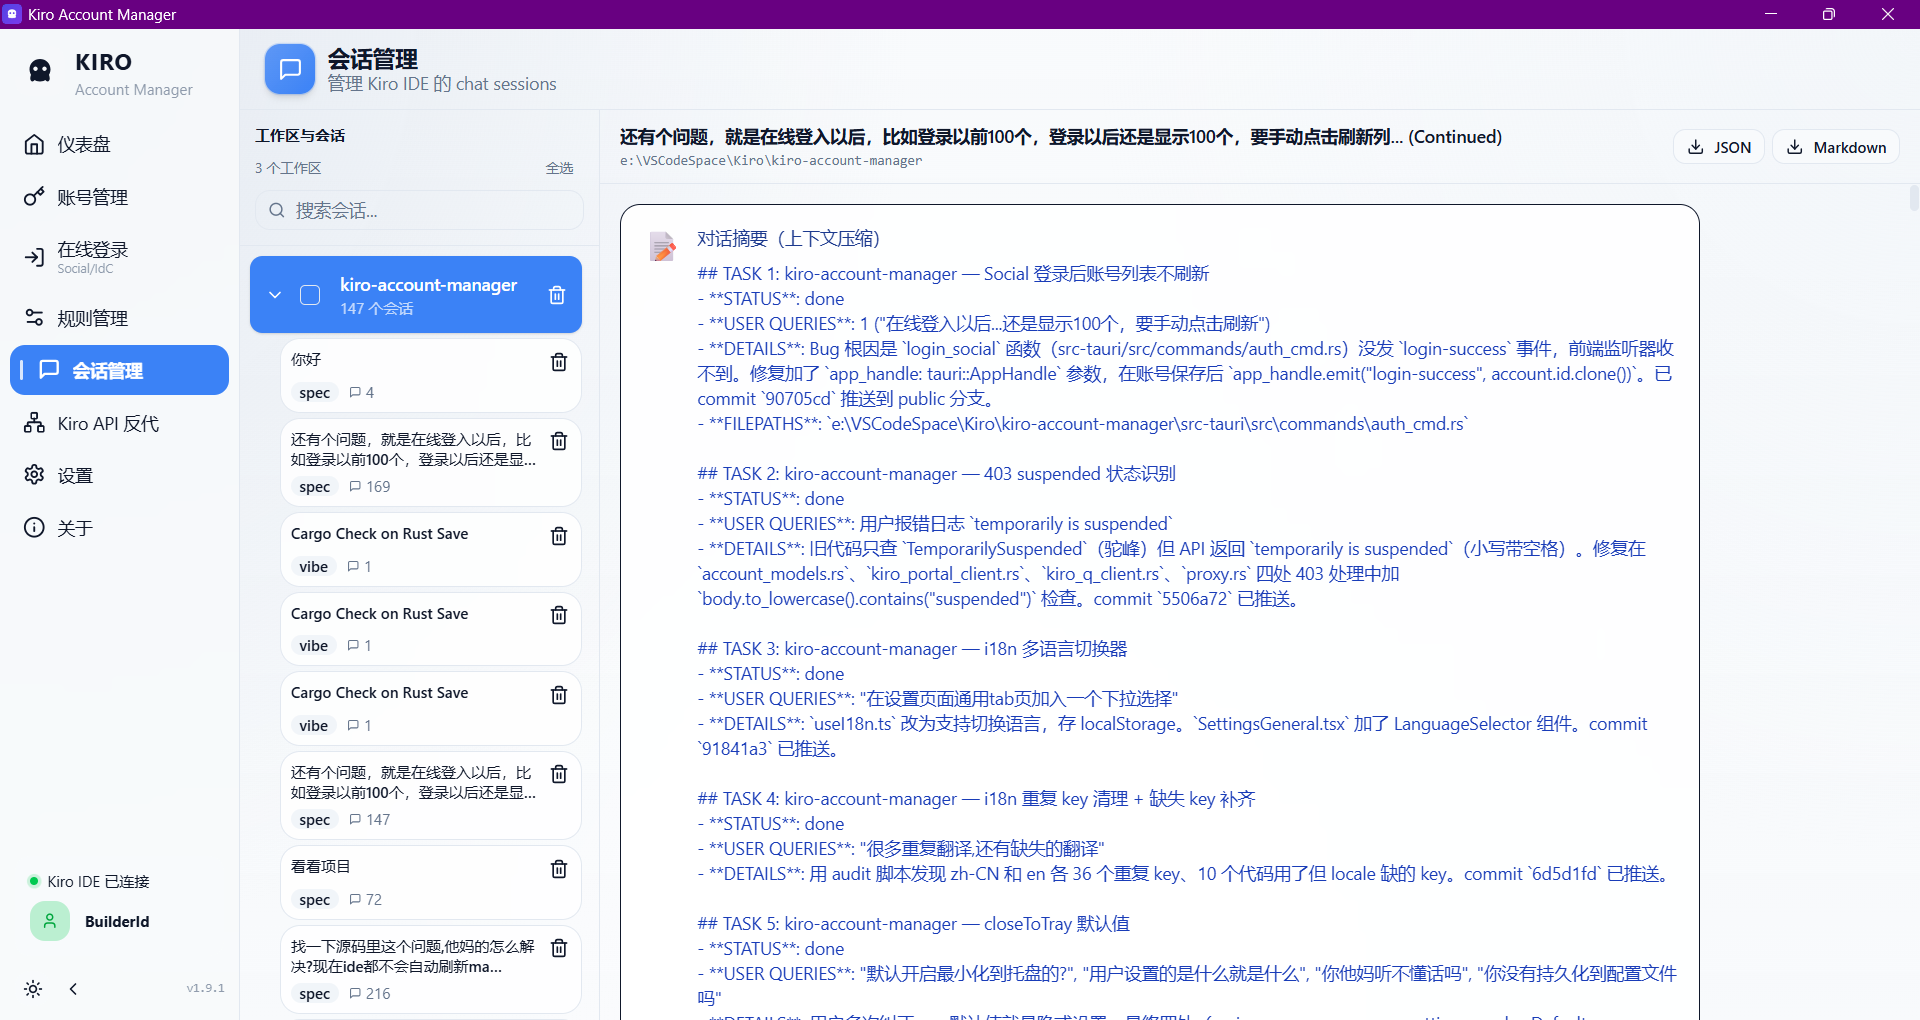Click the Kiro ghost logo
The width and height of the screenshot is (1920, 1020).
pos(40,70)
